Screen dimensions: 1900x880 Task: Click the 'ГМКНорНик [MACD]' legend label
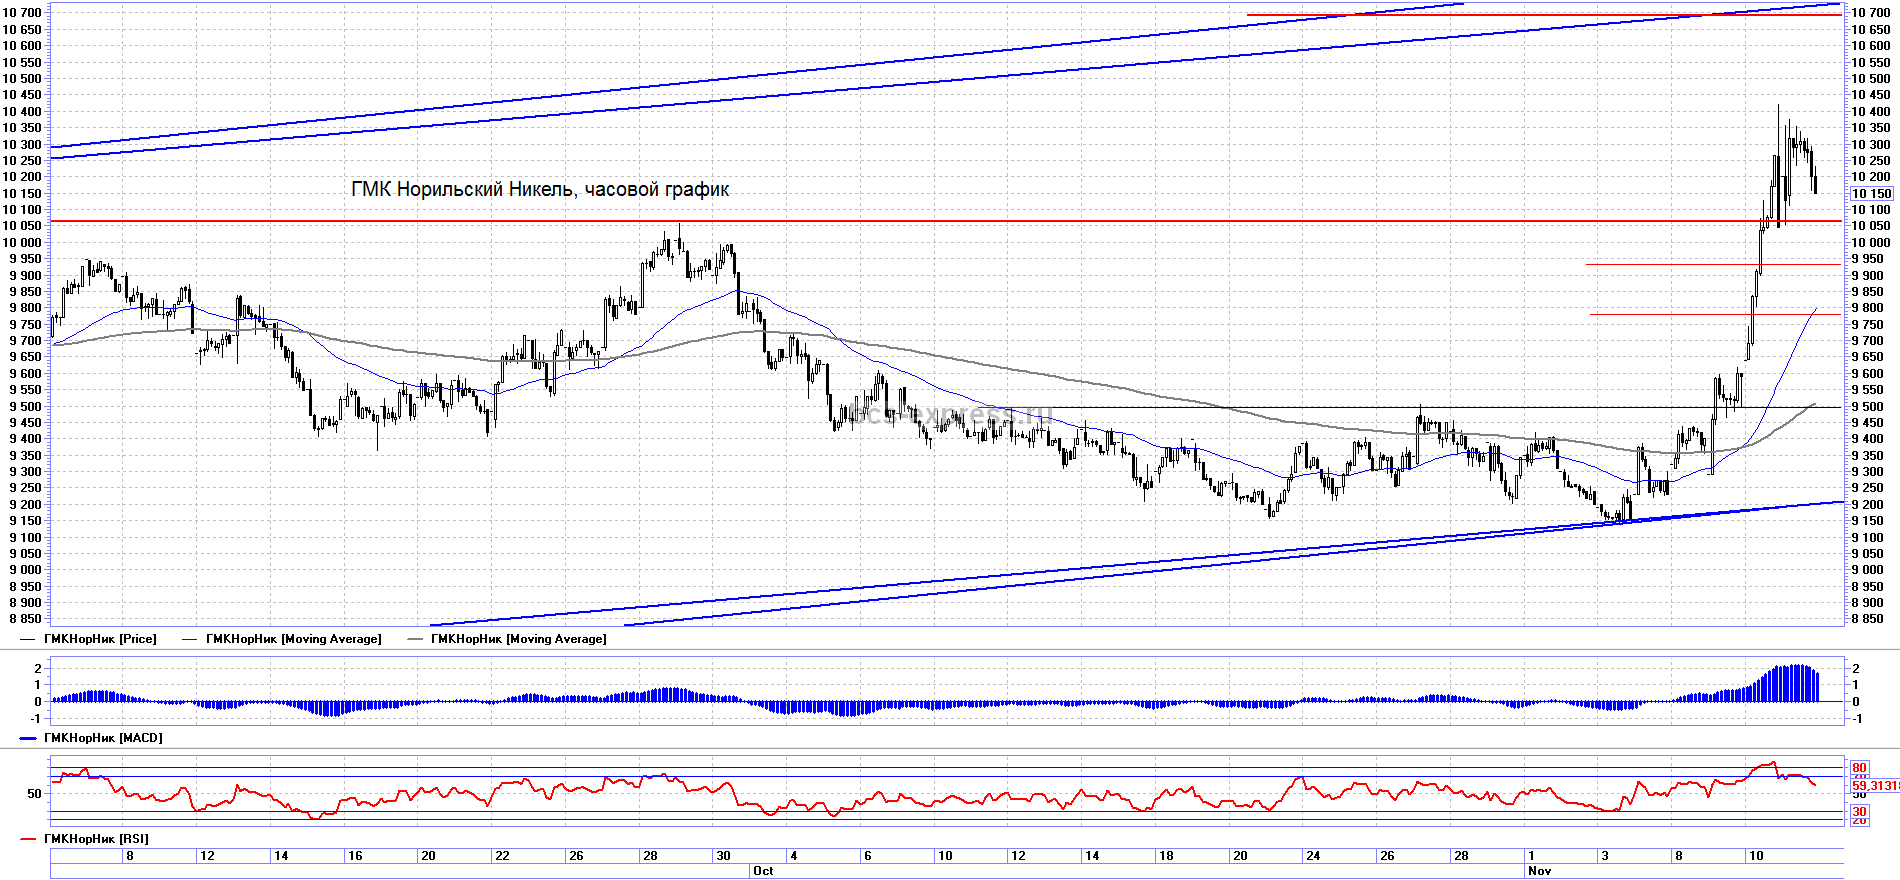pyautogui.click(x=103, y=738)
